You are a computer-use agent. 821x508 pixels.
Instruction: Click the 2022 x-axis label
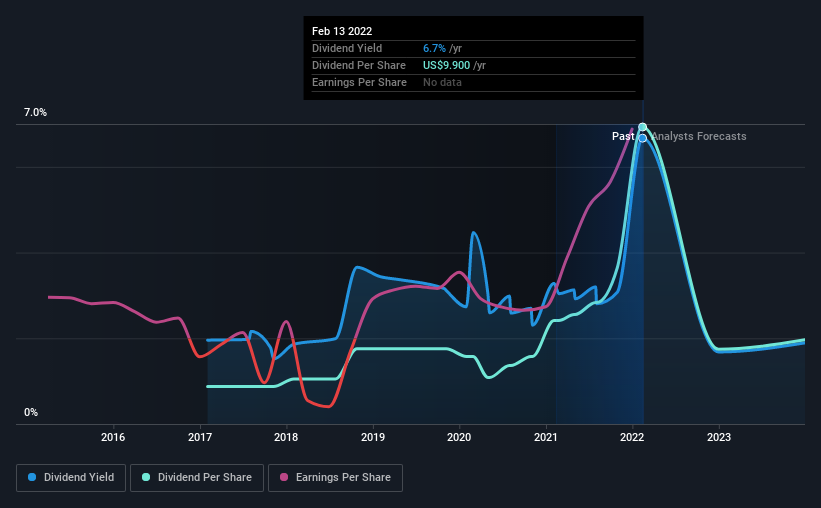coord(632,437)
